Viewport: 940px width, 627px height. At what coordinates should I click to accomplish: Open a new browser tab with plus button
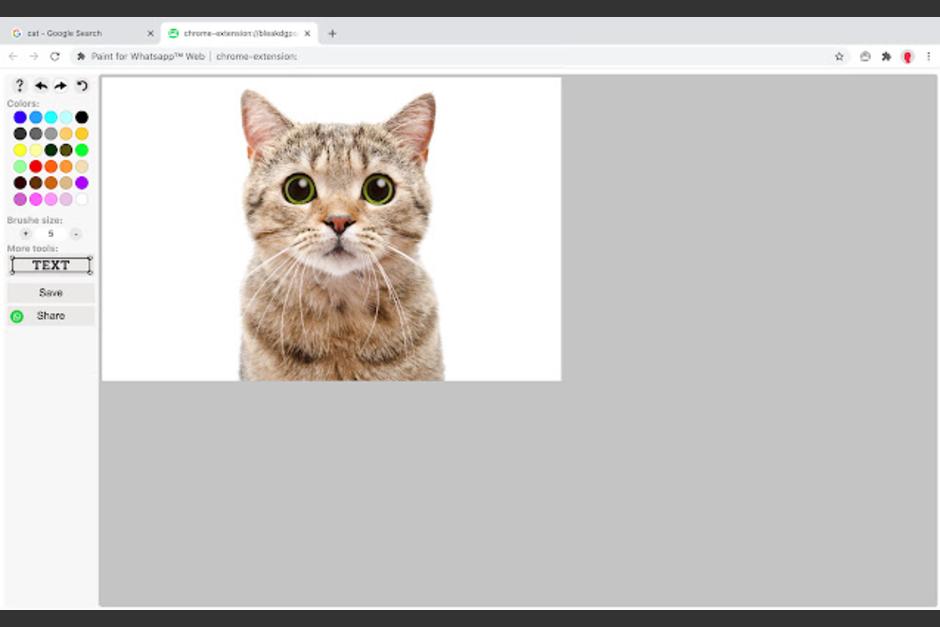tap(332, 33)
